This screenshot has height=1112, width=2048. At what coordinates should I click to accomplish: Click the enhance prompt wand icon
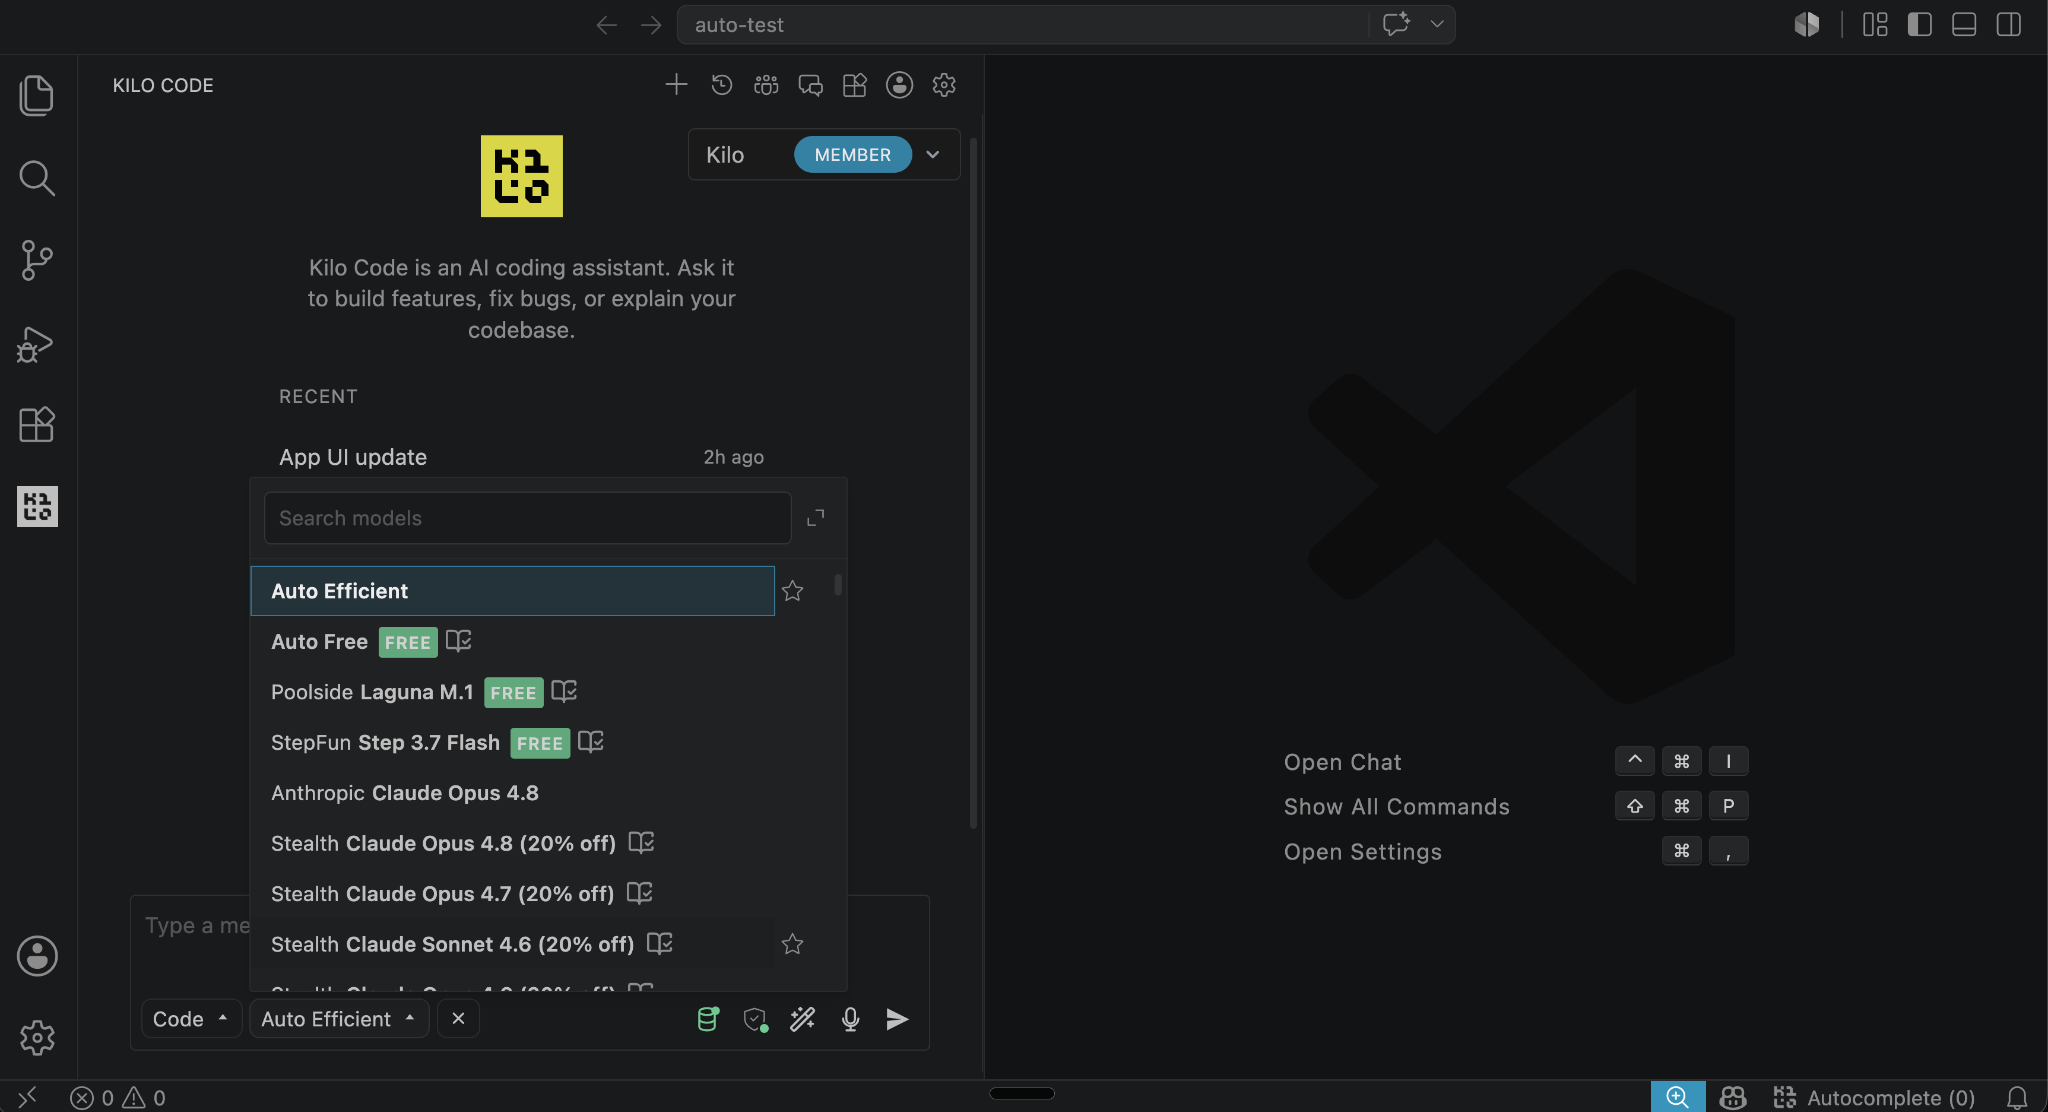click(803, 1019)
